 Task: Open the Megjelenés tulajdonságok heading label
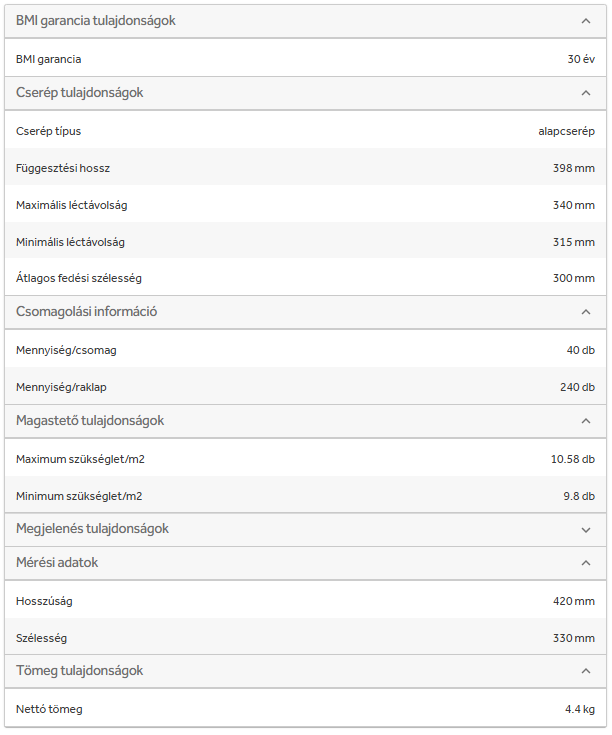[x=92, y=529]
